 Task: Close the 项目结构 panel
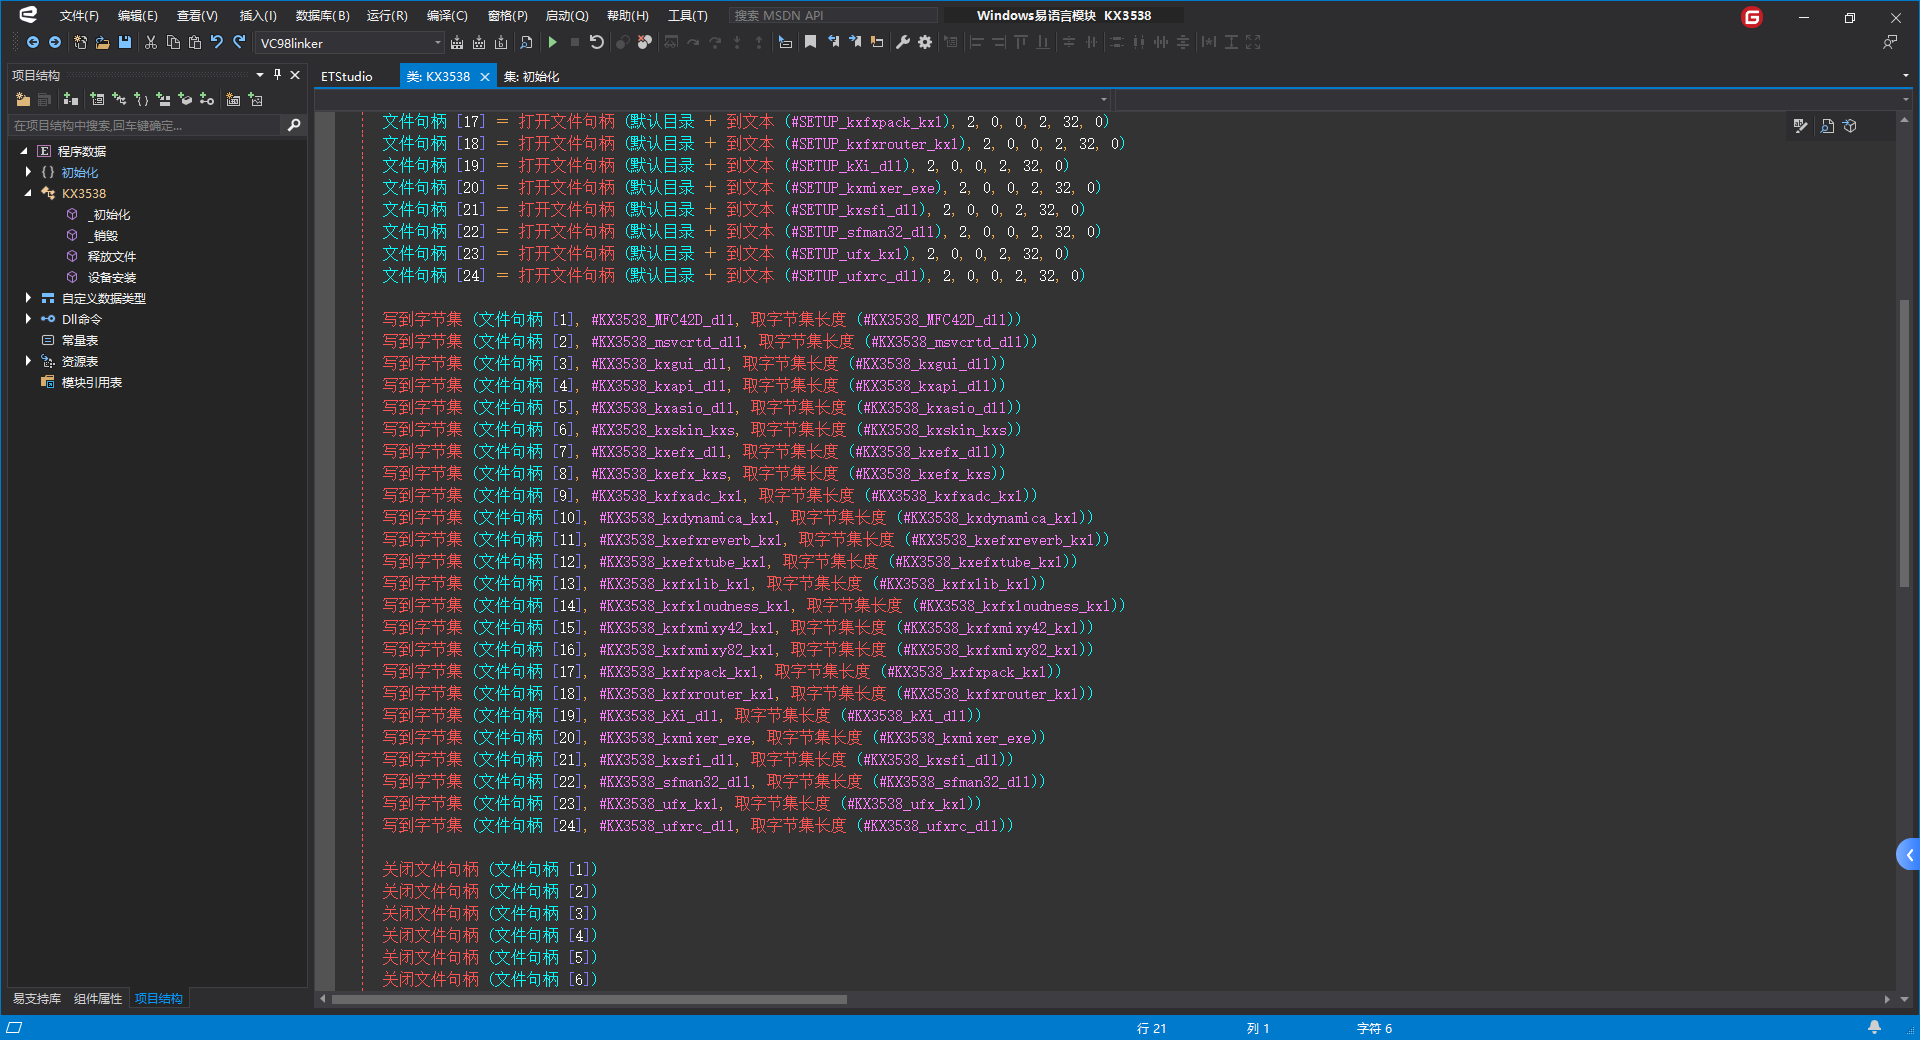click(x=295, y=75)
